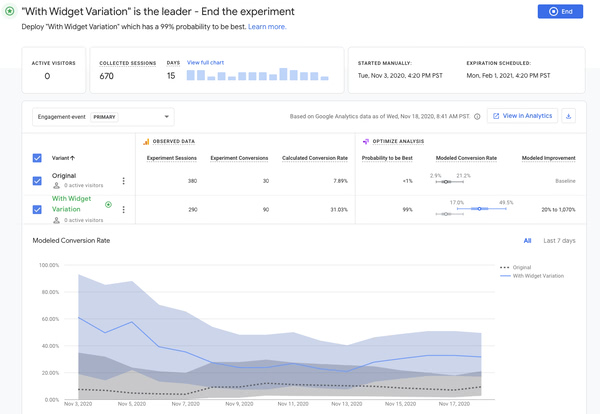Open the Engagement event objective dropdown
Screen dimensions: 600x414
103,117
